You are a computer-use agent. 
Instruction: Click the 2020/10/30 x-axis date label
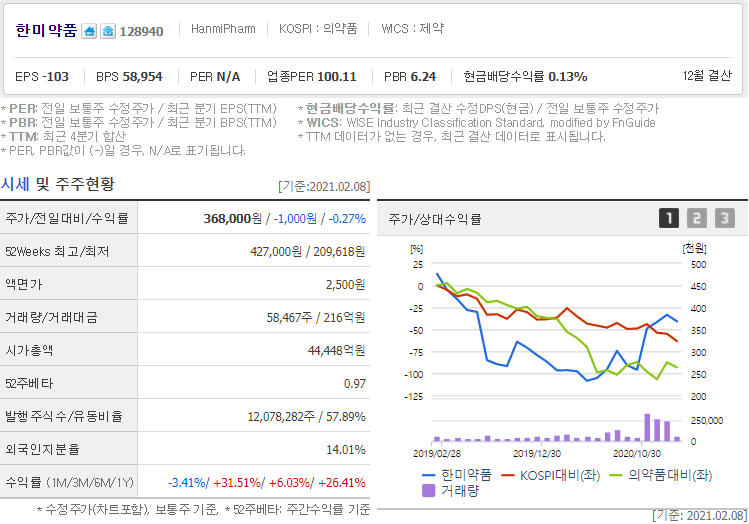tap(637, 453)
